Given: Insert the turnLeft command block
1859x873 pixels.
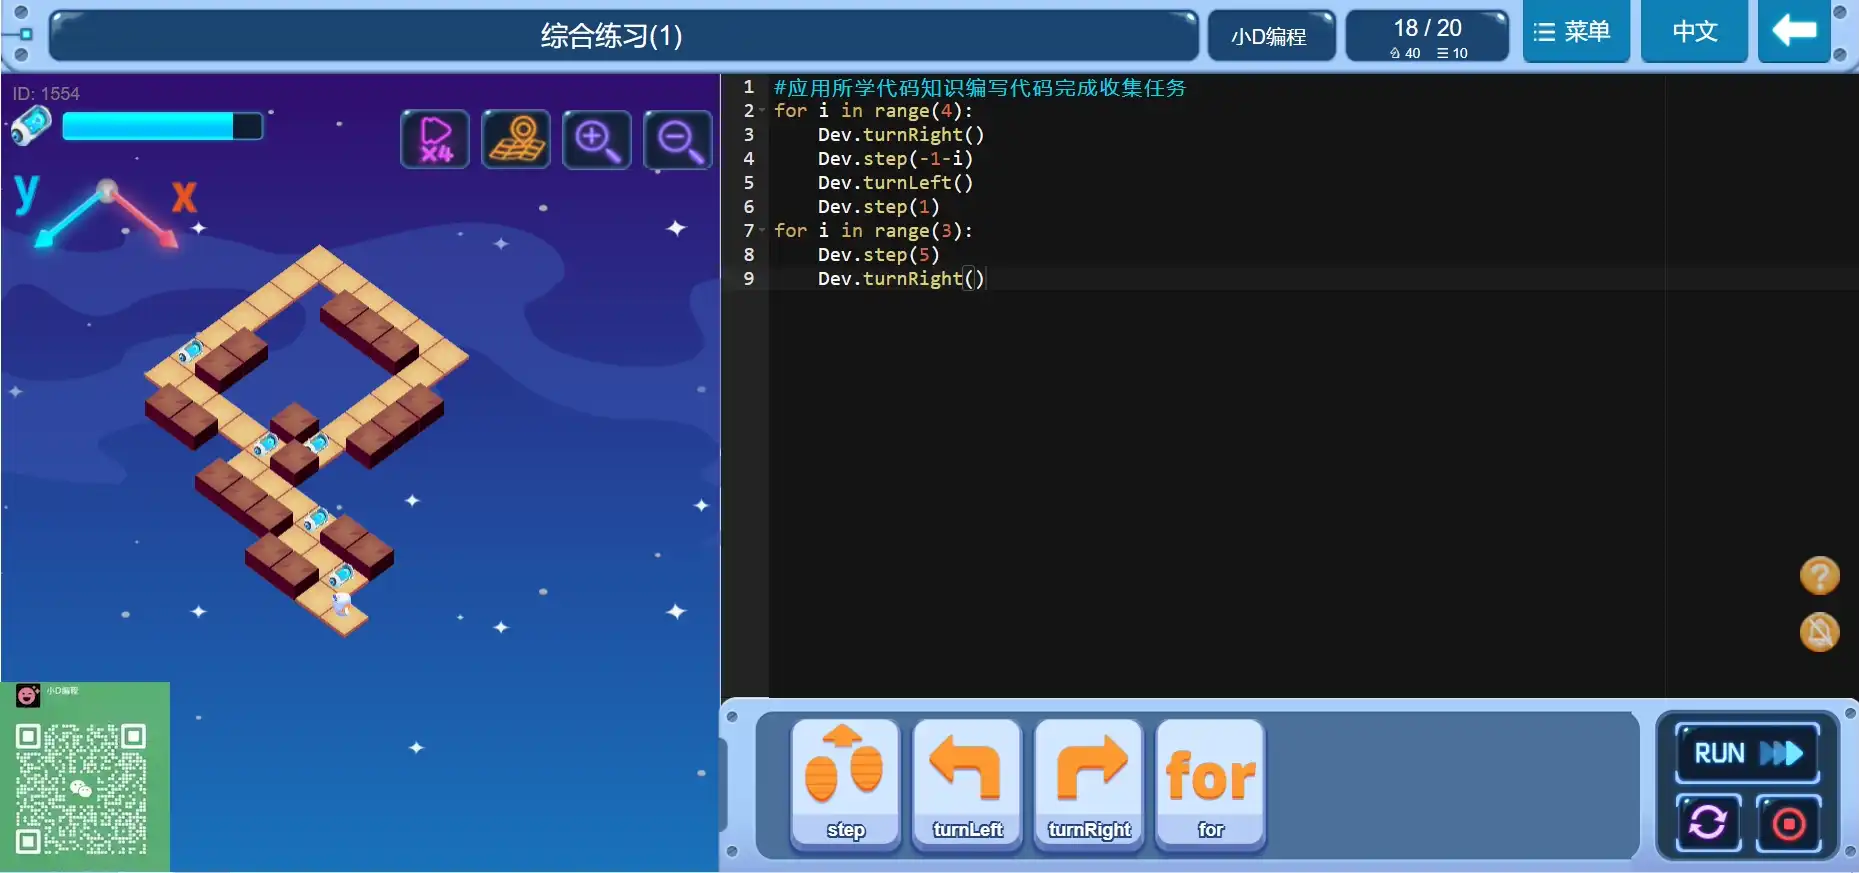Looking at the screenshot, I should [x=967, y=784].
